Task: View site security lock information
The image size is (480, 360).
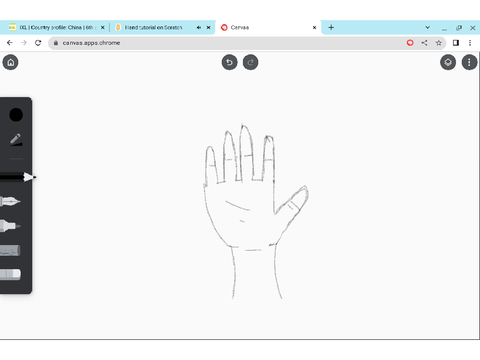Action: [x=56, y=43]
